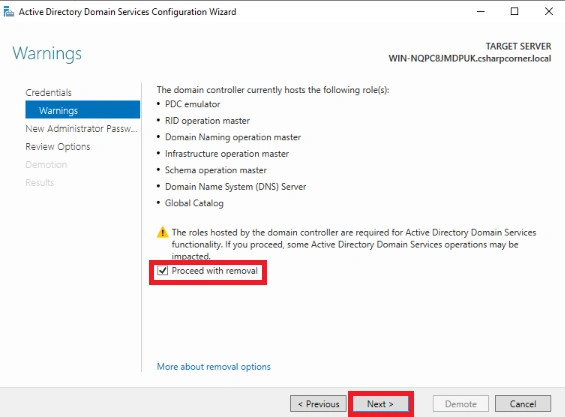Open More about removal options link
565x417 pixels.
click(x=214, y=367)
